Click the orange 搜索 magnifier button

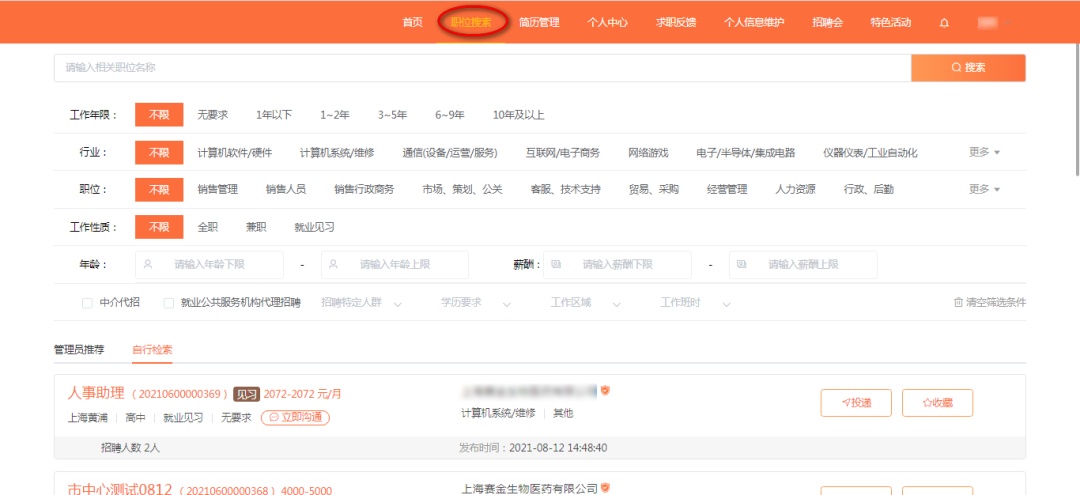(x=968, y=68)
